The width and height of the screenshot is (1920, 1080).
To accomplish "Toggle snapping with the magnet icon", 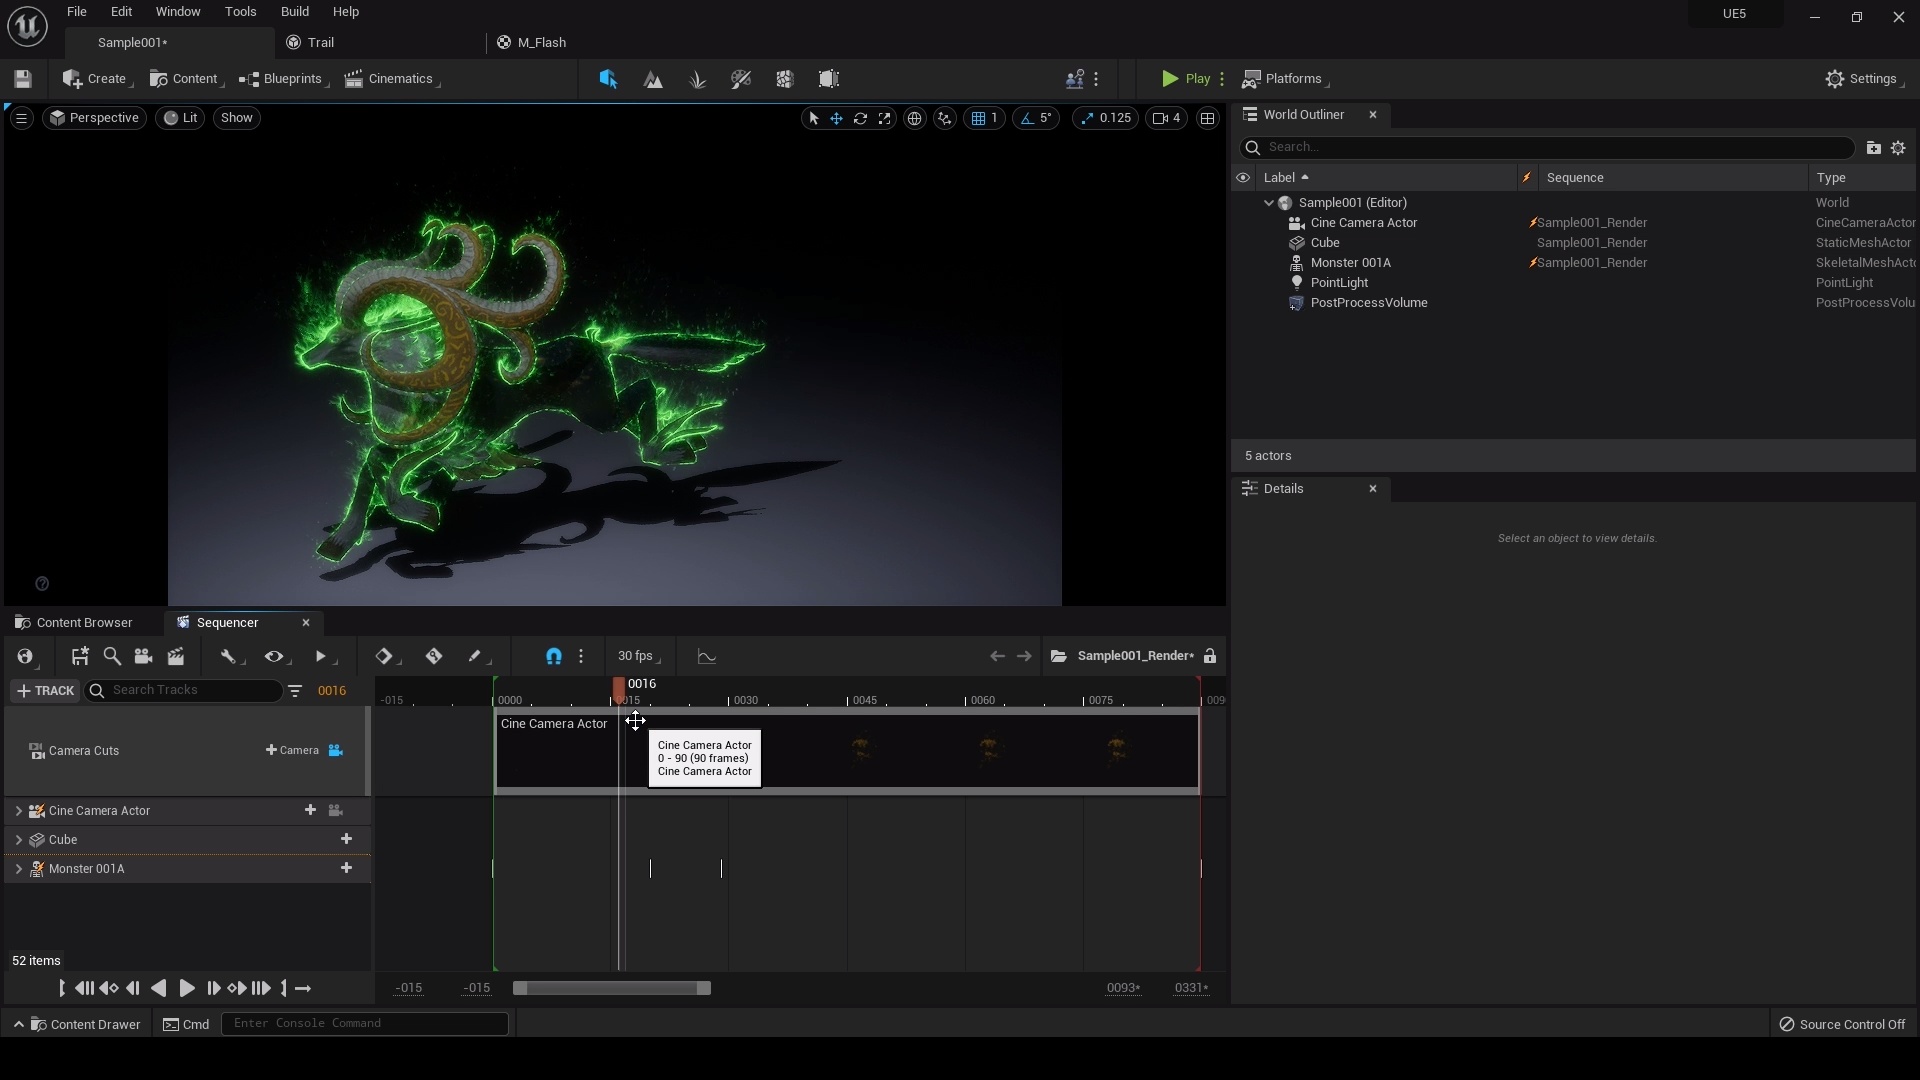I will click(x=553, y=657).
